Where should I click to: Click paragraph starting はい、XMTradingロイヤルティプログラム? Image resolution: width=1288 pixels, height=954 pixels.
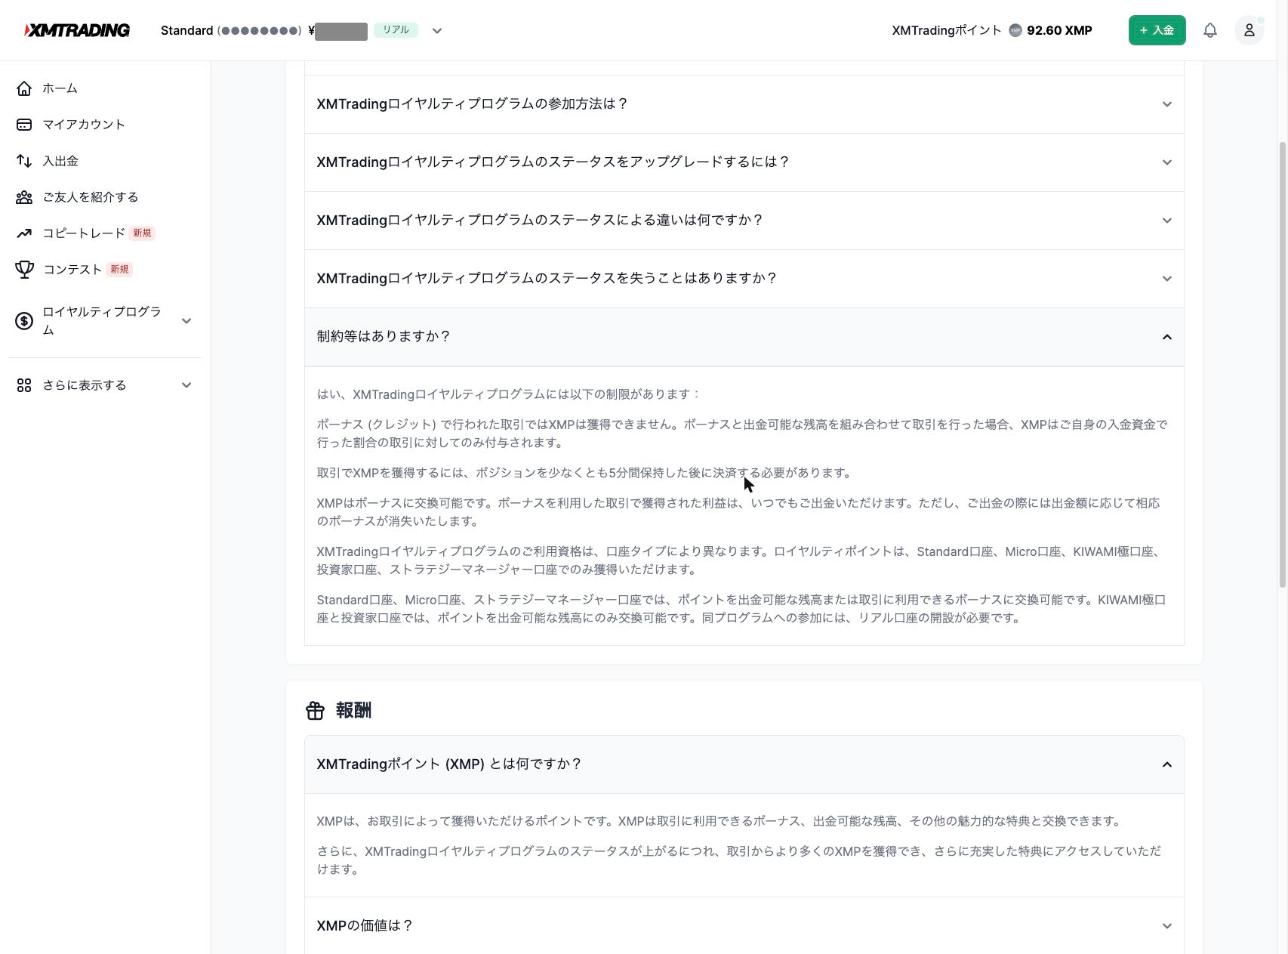(509, 394)
